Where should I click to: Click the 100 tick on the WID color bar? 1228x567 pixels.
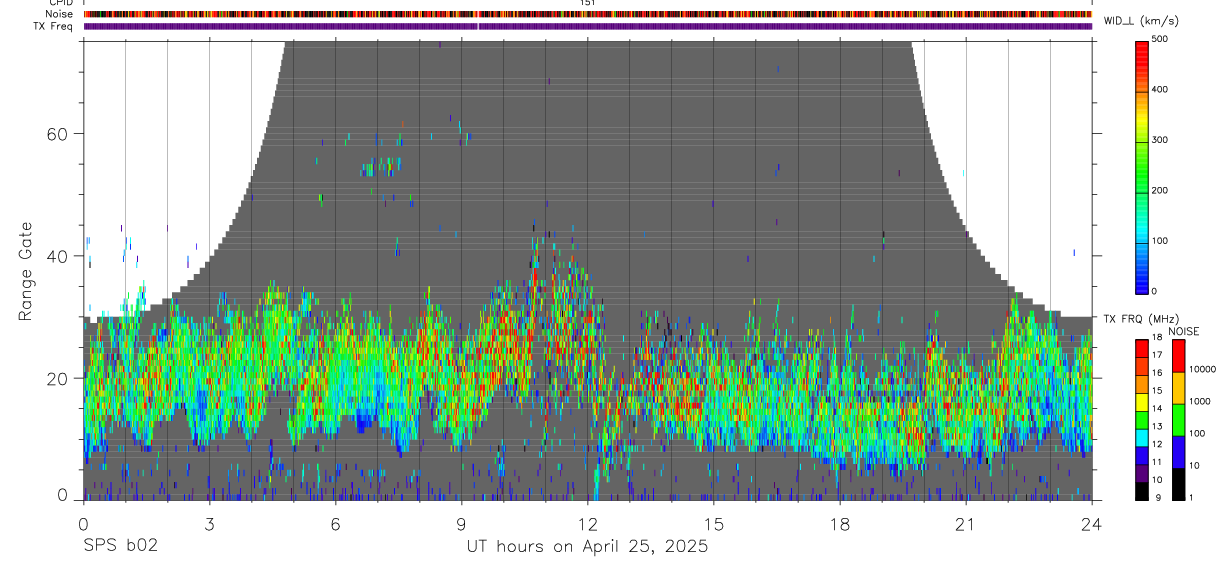coord(1161,241)
